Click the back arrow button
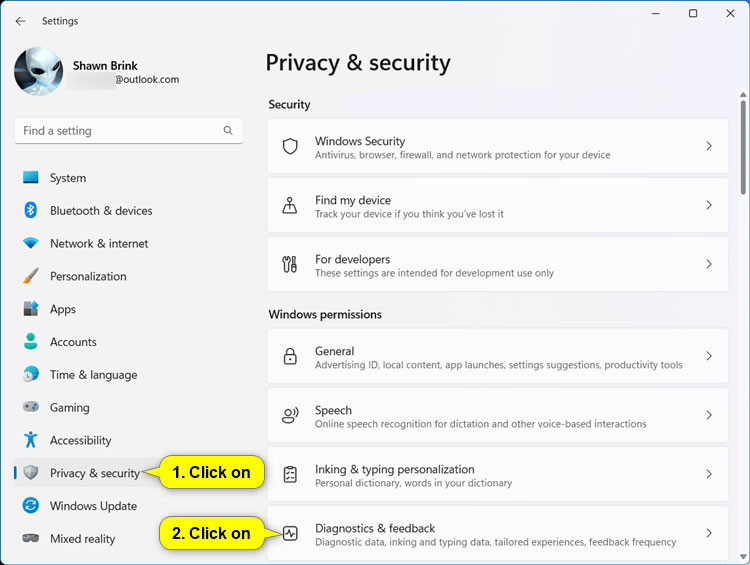Image resolution: width=750 pixels, height=565 pixels. pos(20,21)
